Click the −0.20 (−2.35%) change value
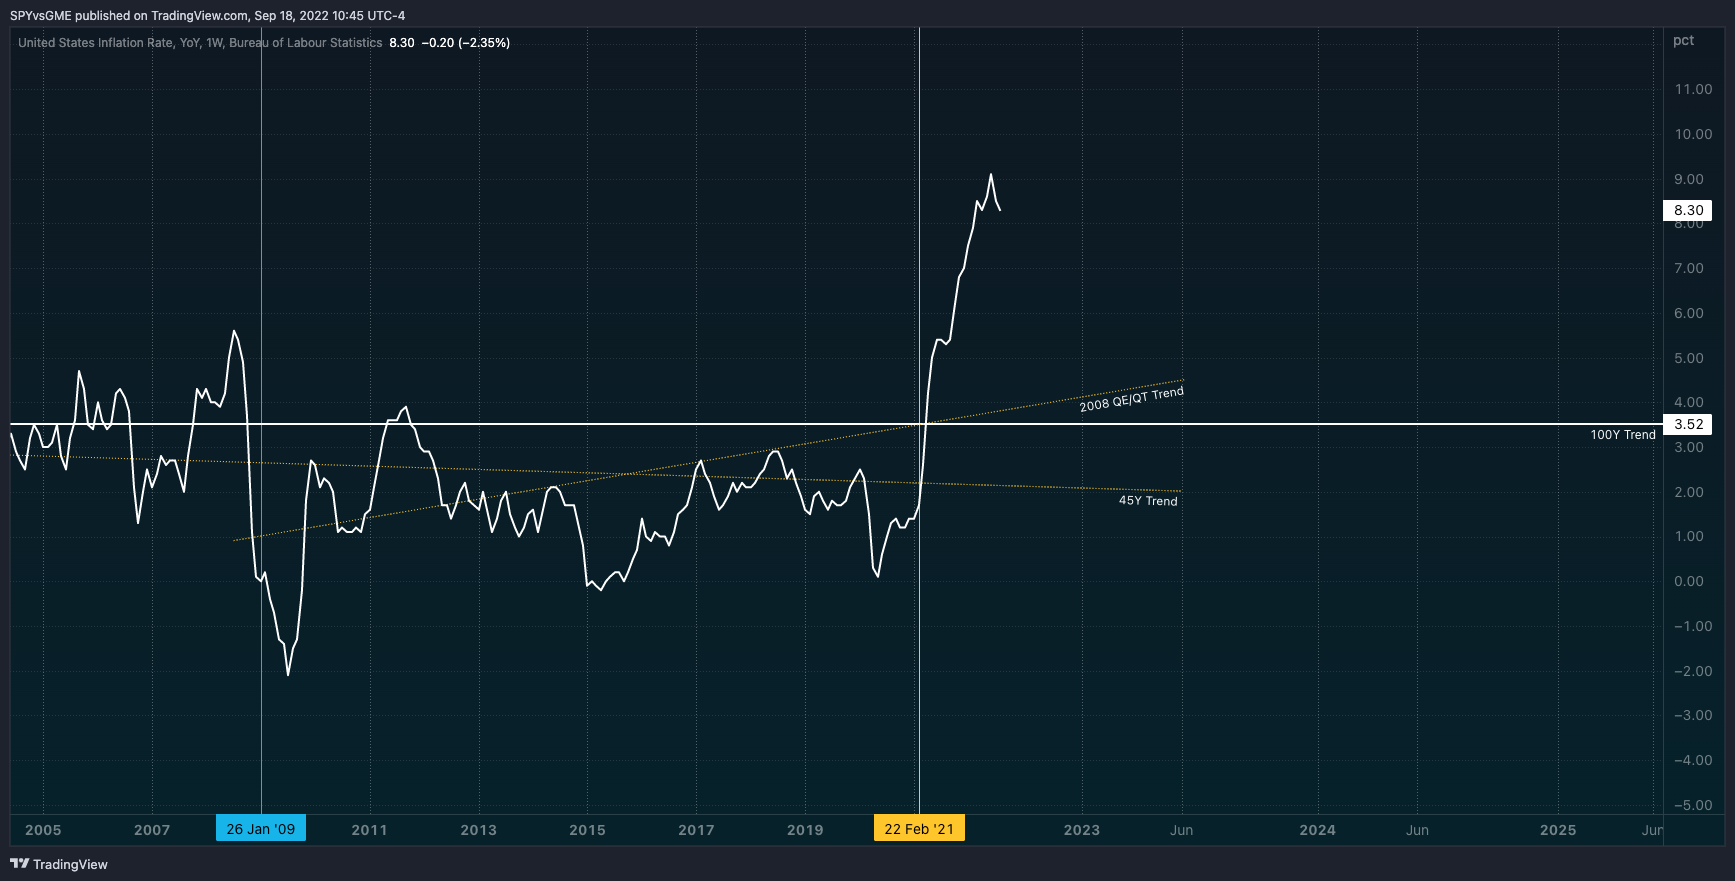Viewport: 1735px width, 881px height. coord(466,43)
